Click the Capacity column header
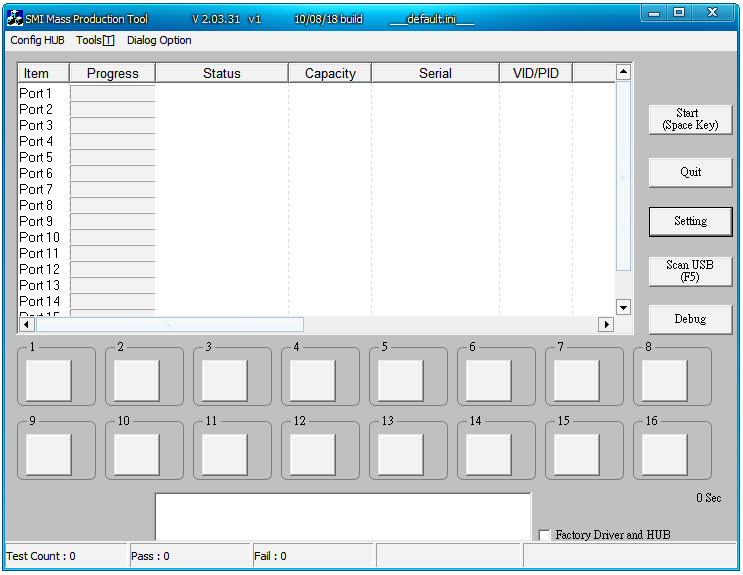The image size is (743, 575). (x=330, y=73)
